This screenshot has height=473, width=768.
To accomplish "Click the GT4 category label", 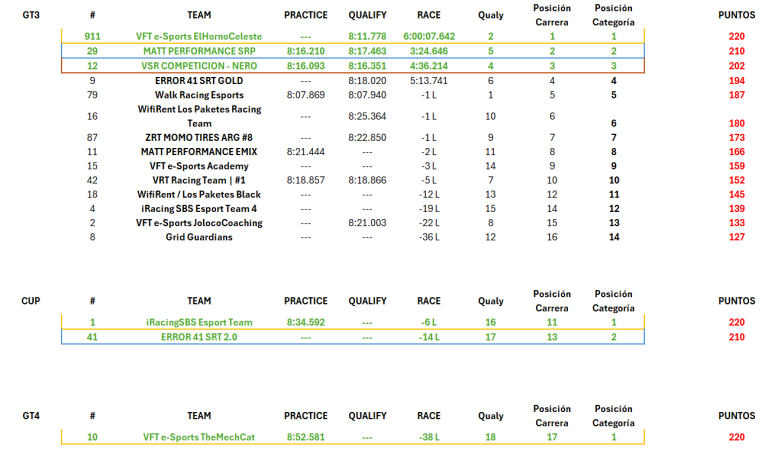I will (x=31, y=415).
